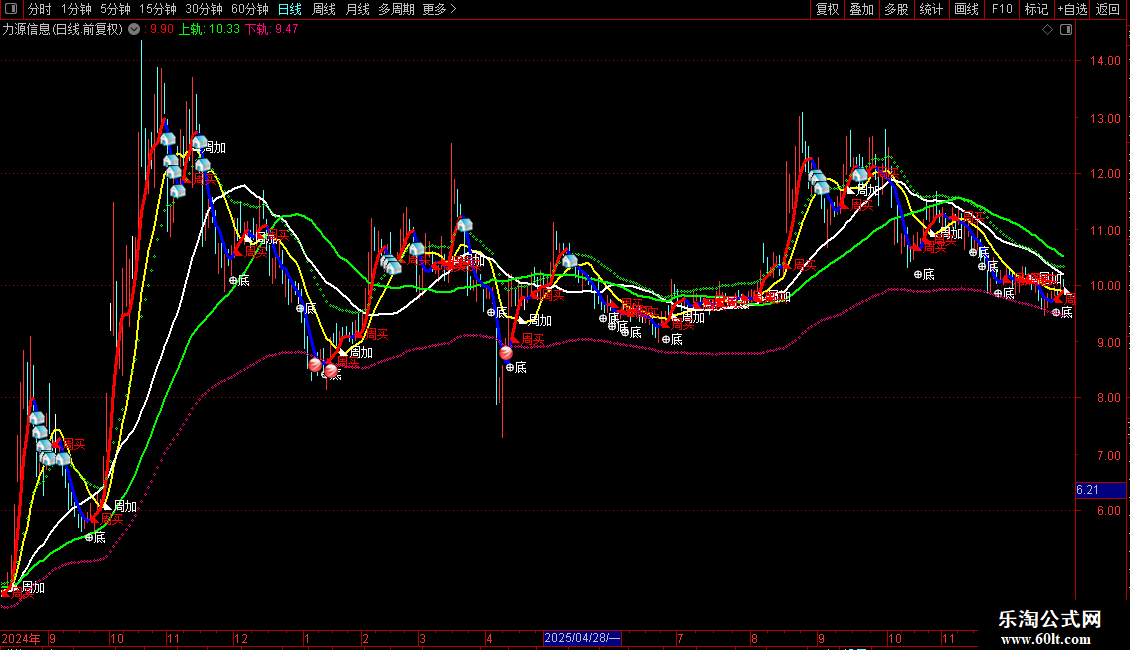
Task: Select the 日线 daily tab
Action: [290, 9]
